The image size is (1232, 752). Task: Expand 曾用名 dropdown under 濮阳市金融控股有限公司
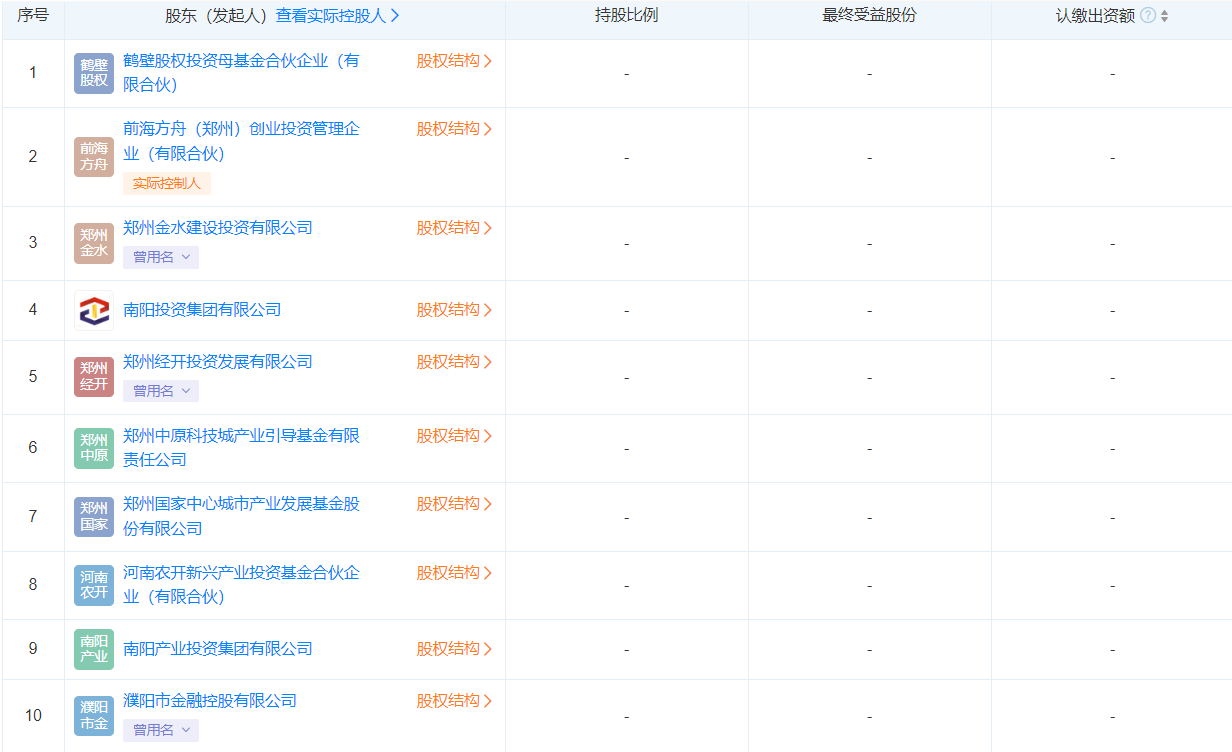pos(161,730)
